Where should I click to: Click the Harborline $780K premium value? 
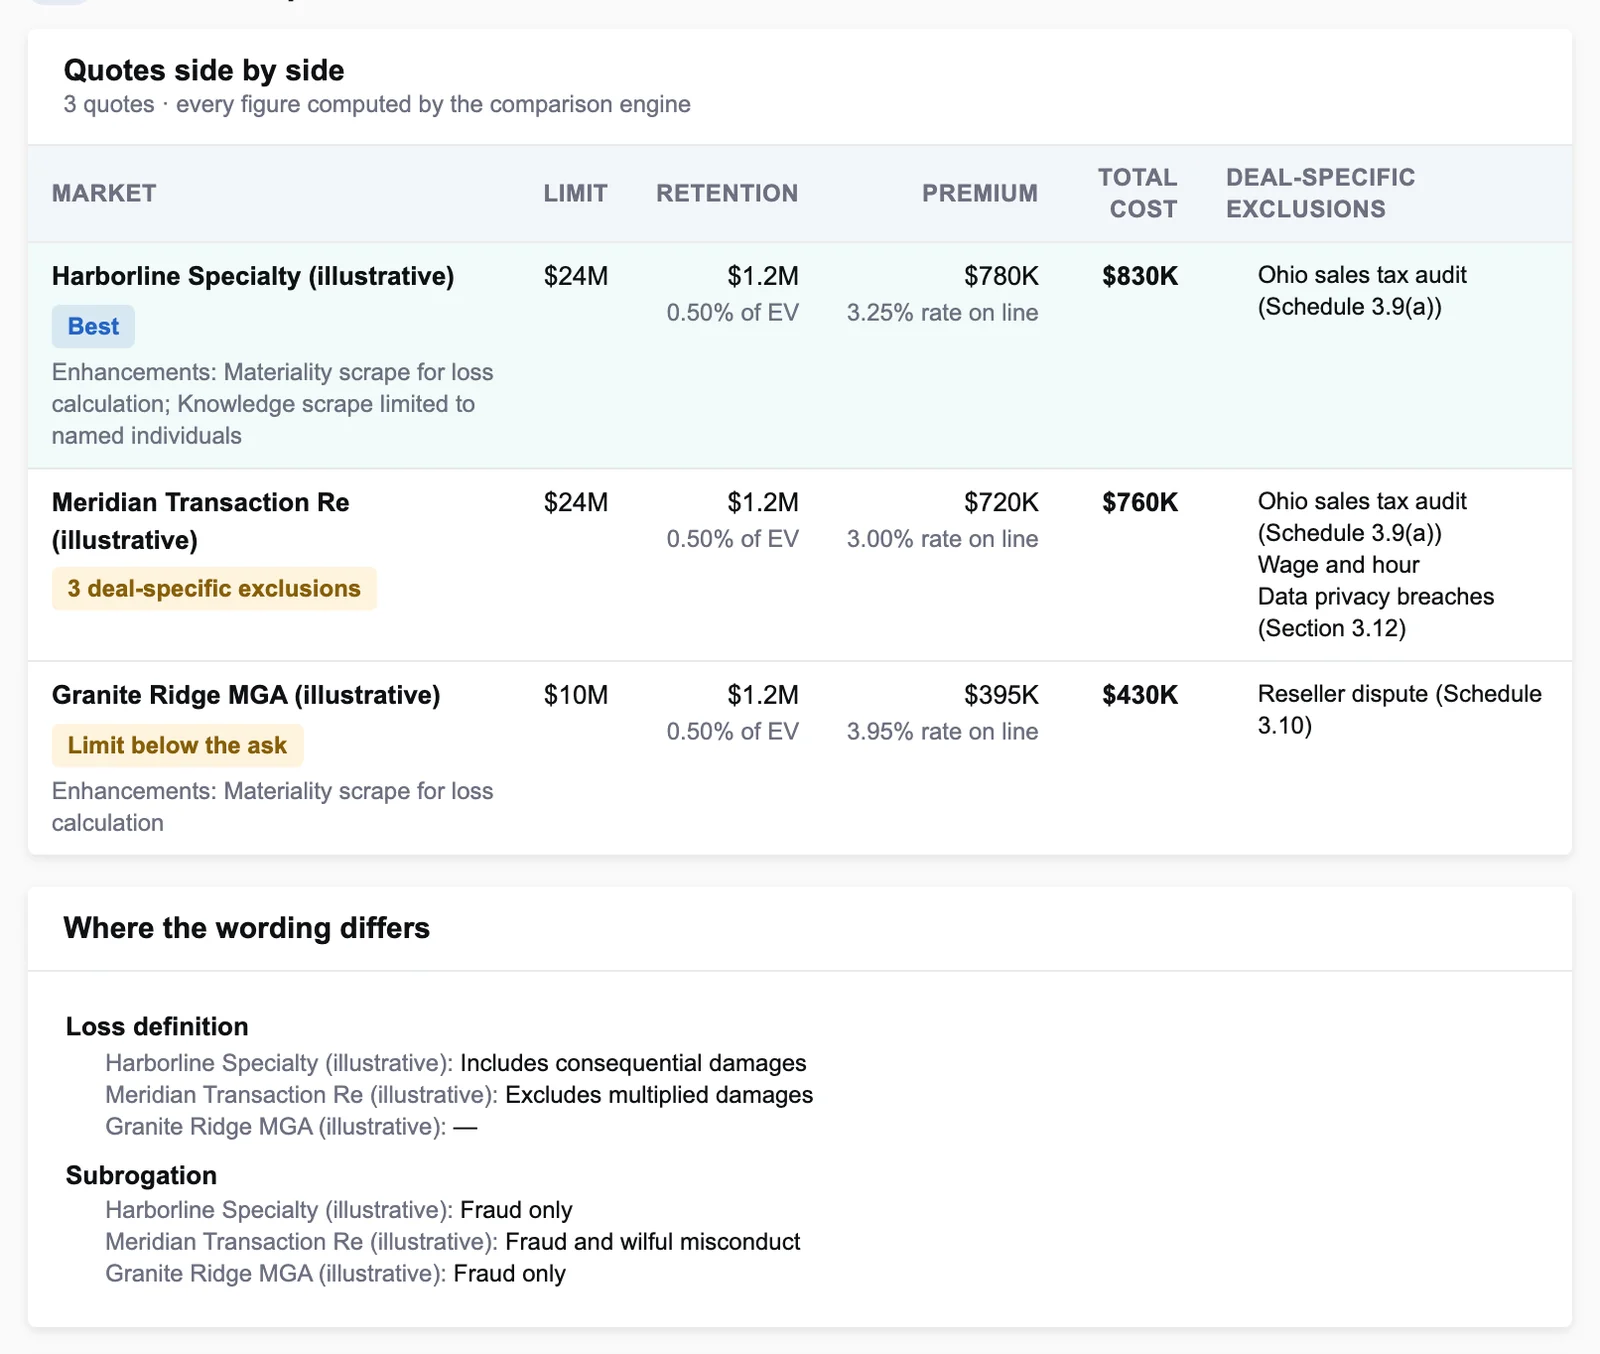[1001, 276]
